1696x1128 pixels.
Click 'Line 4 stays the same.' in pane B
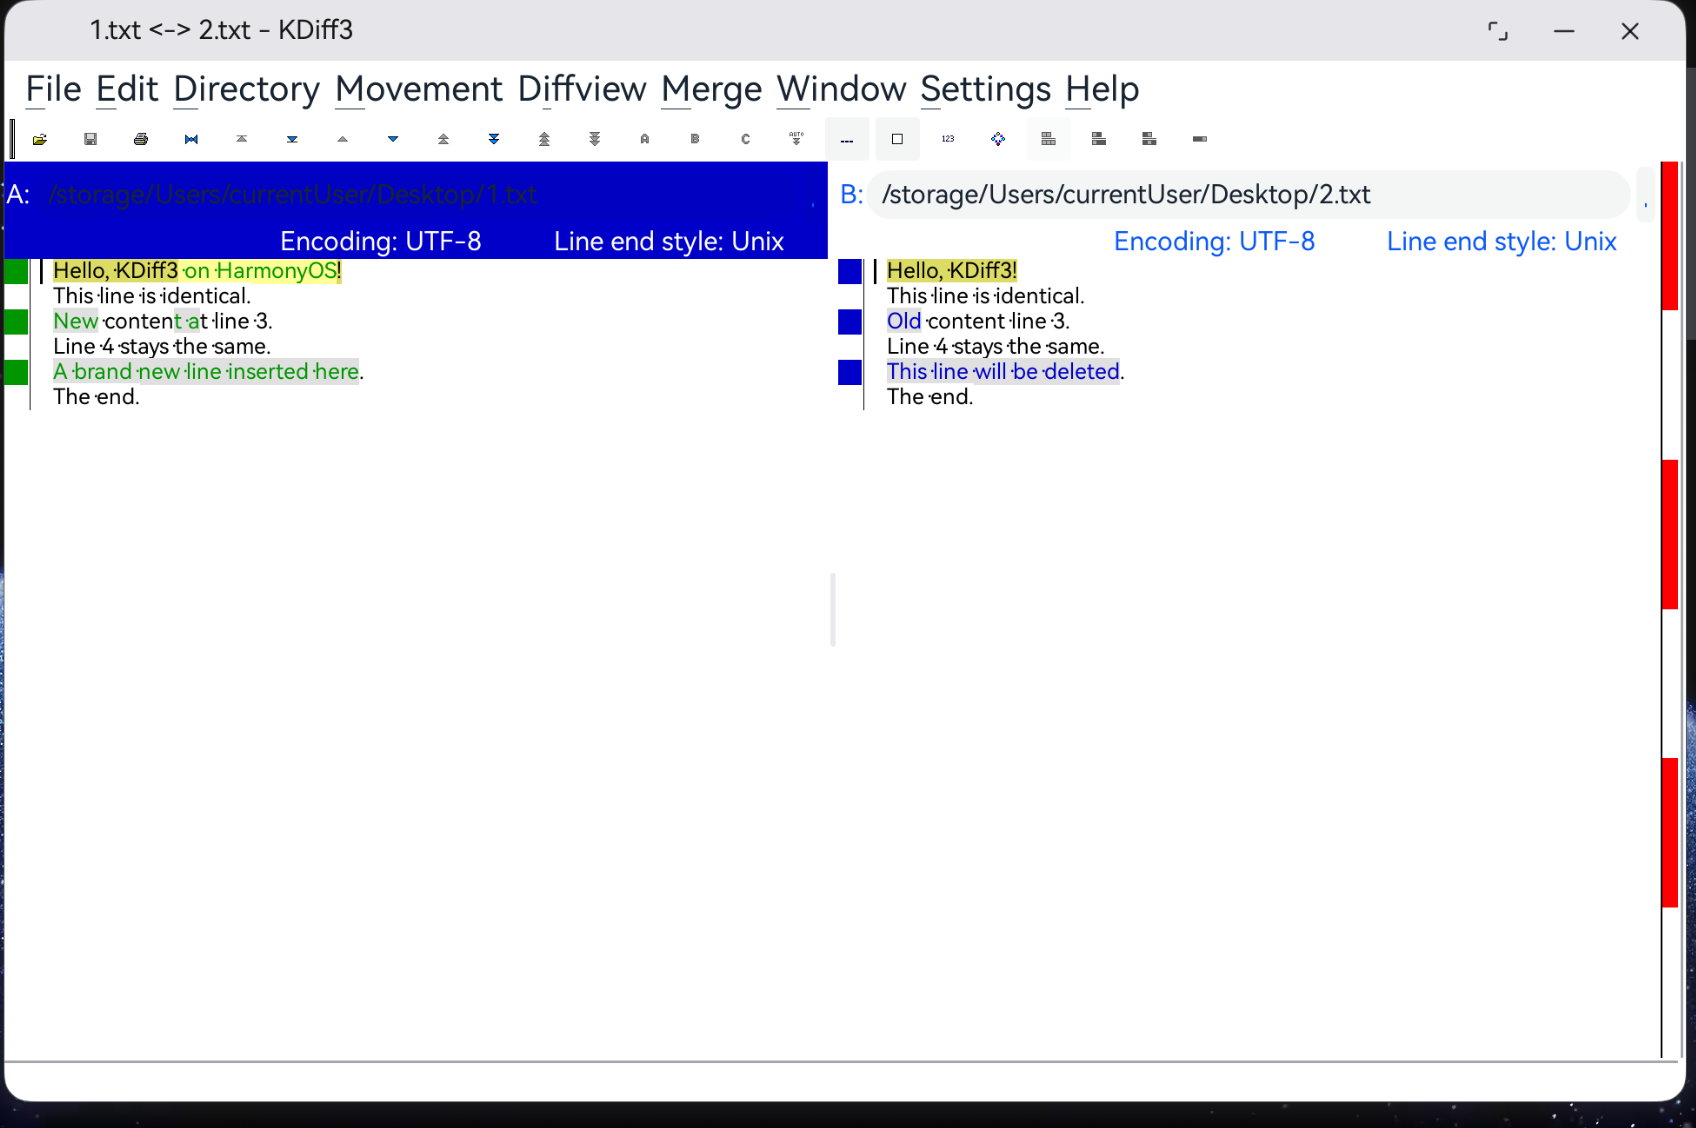pyautogui.click(x=996, y=346)
